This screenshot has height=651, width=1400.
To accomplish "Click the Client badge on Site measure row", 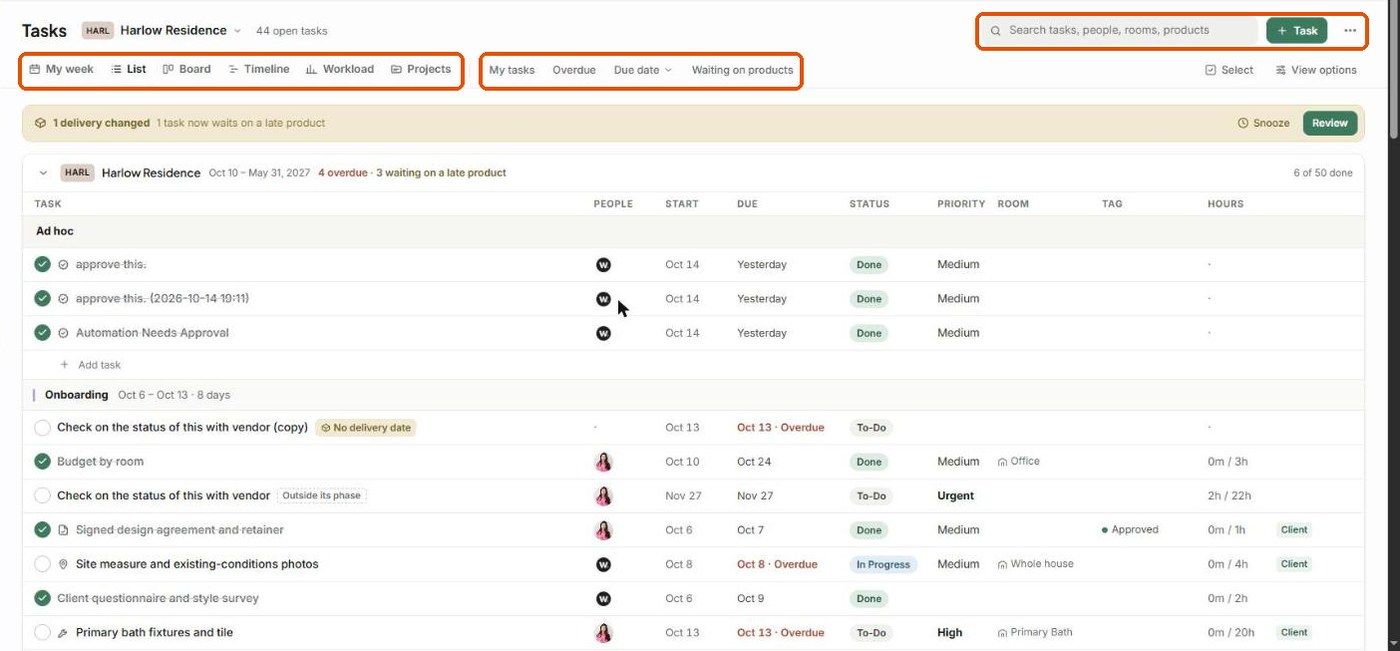I will [x=1294, y=564].
